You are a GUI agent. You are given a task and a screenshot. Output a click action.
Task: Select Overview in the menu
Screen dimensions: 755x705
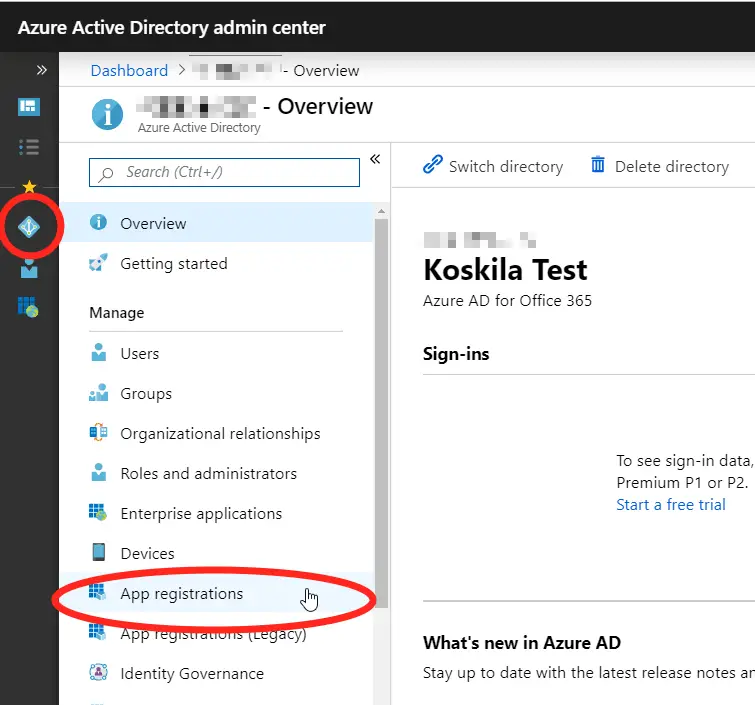point(153,224)
